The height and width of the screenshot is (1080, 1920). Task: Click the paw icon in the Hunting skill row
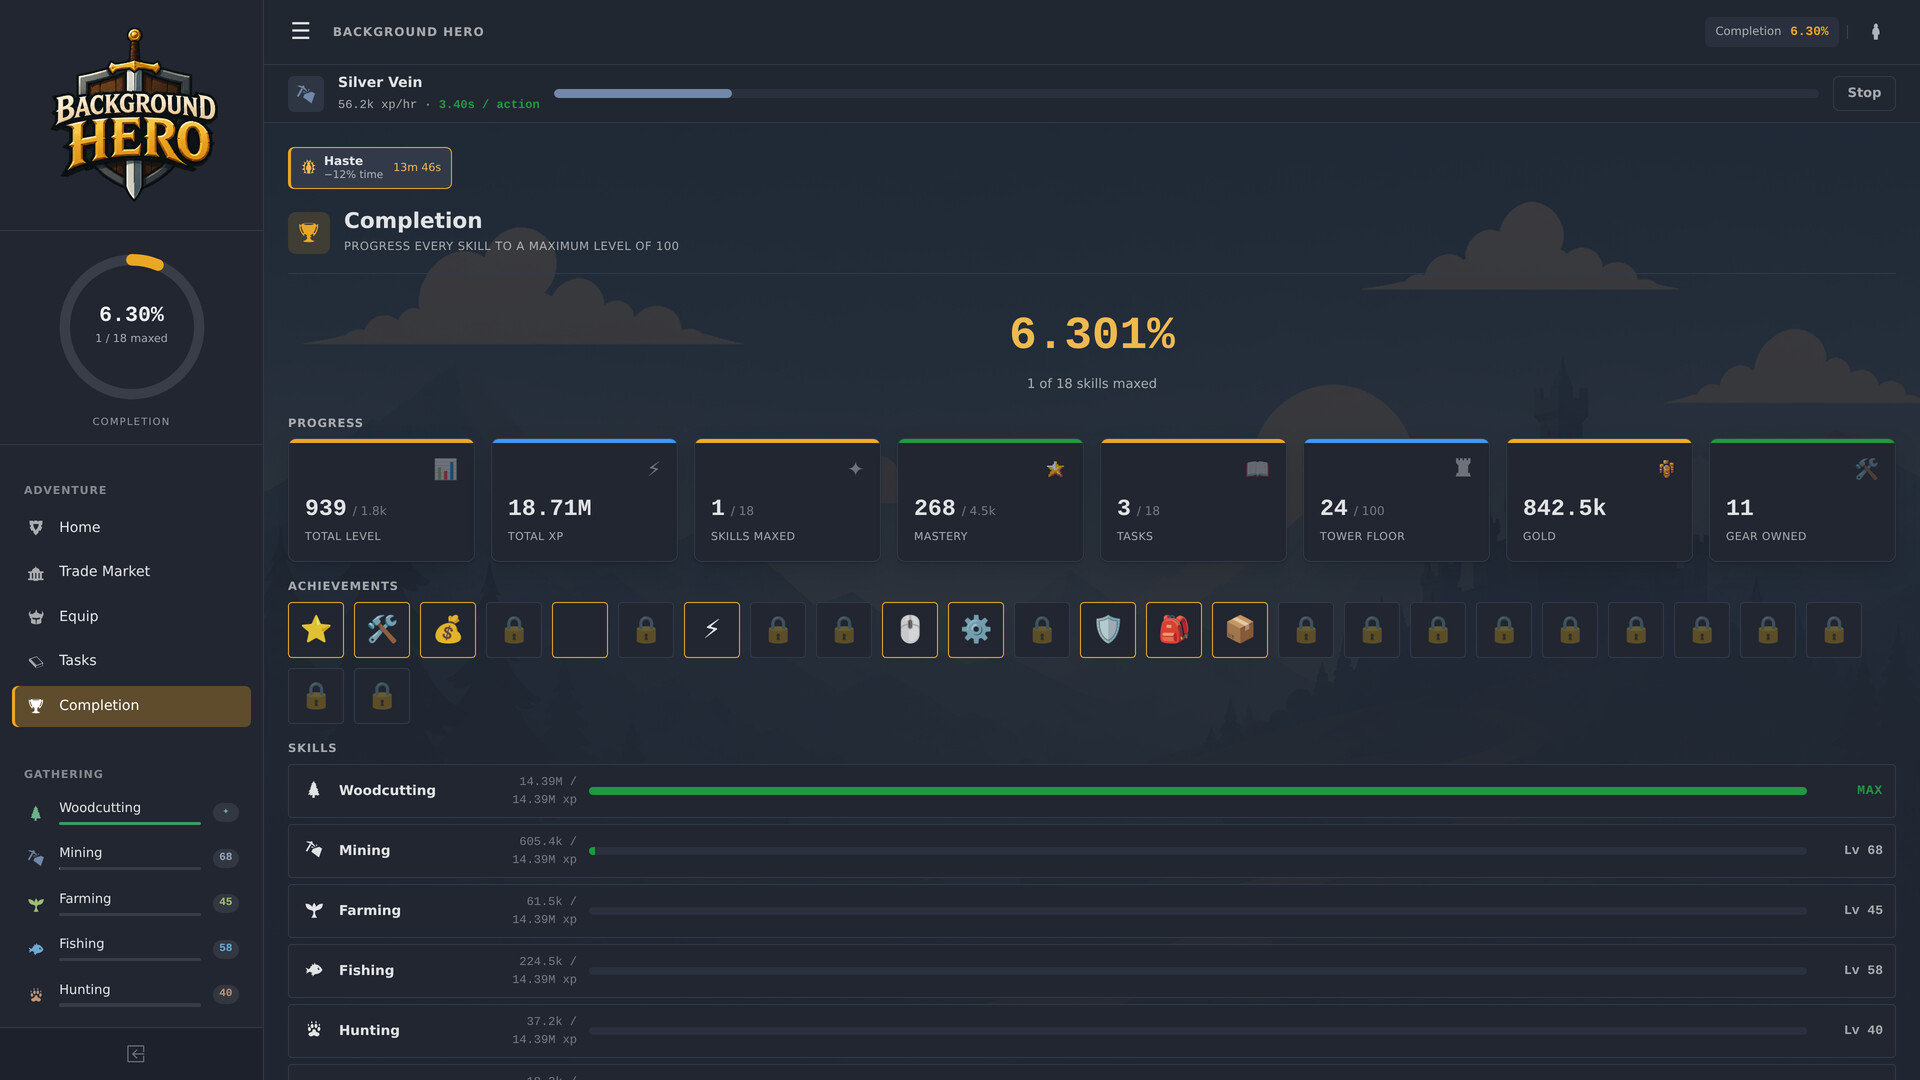pyautogui.click(x=314, y=1030)
